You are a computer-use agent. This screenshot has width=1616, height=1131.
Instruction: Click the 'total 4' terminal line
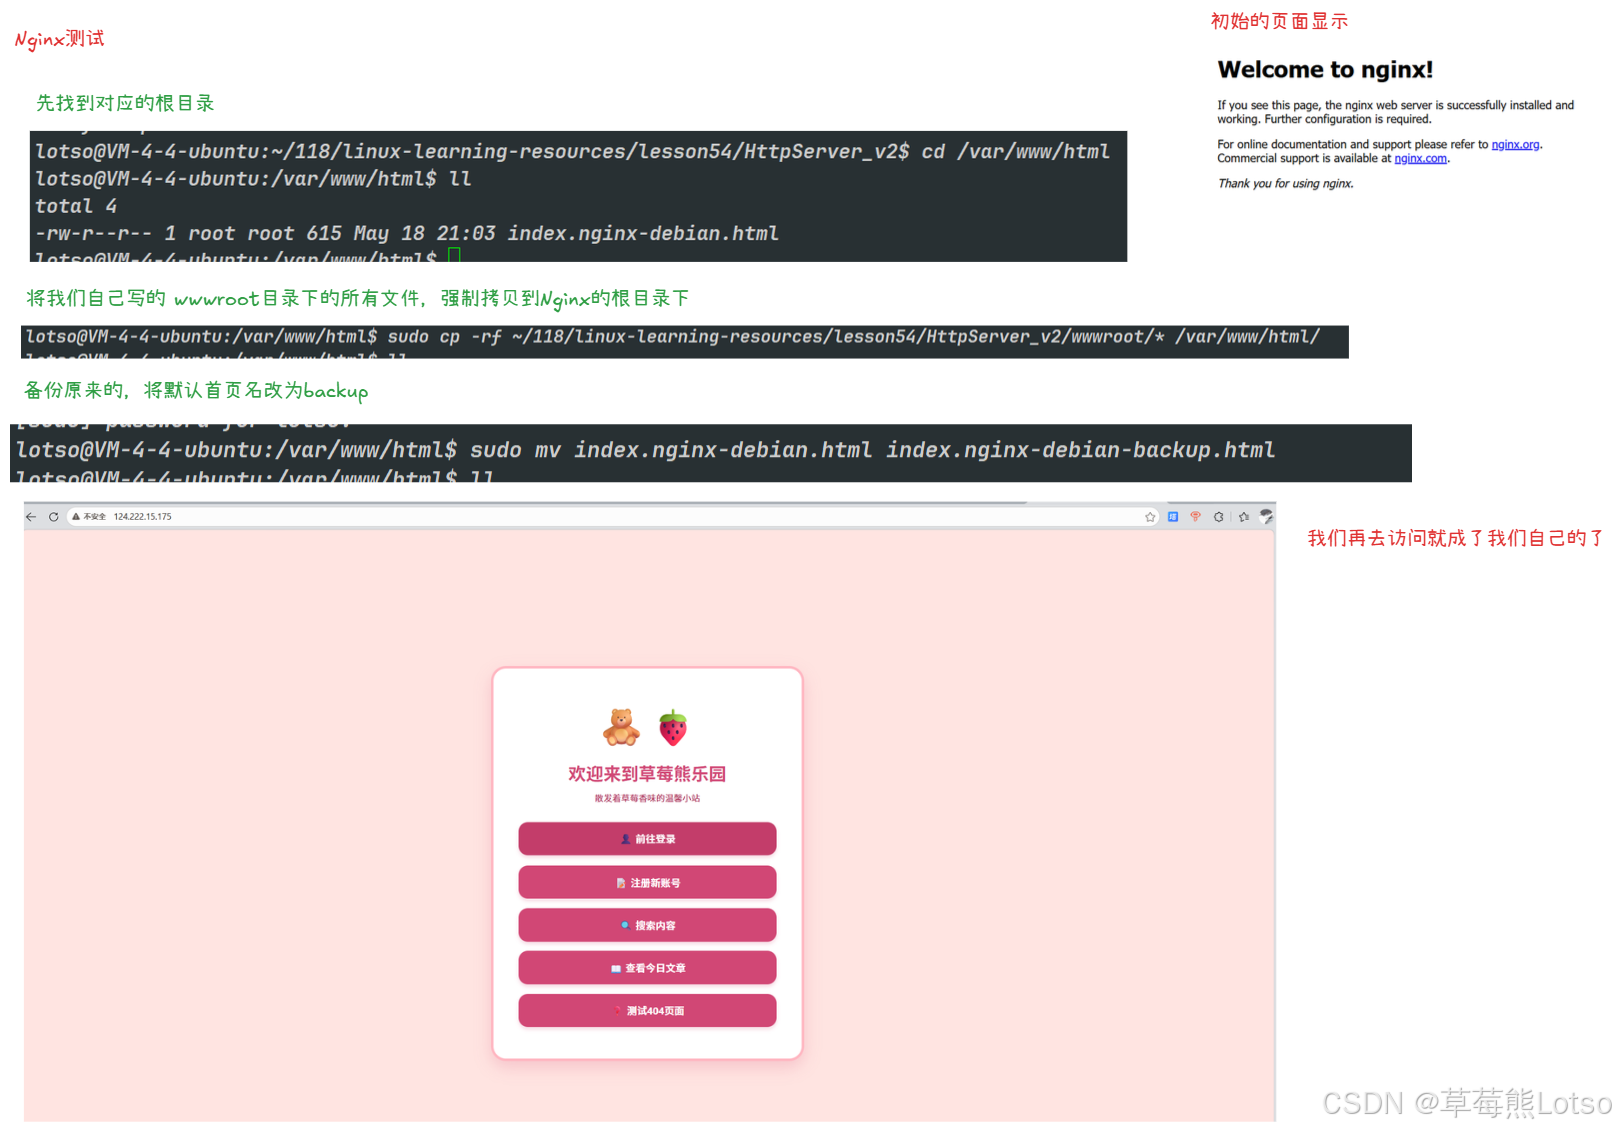coord(76,206)
